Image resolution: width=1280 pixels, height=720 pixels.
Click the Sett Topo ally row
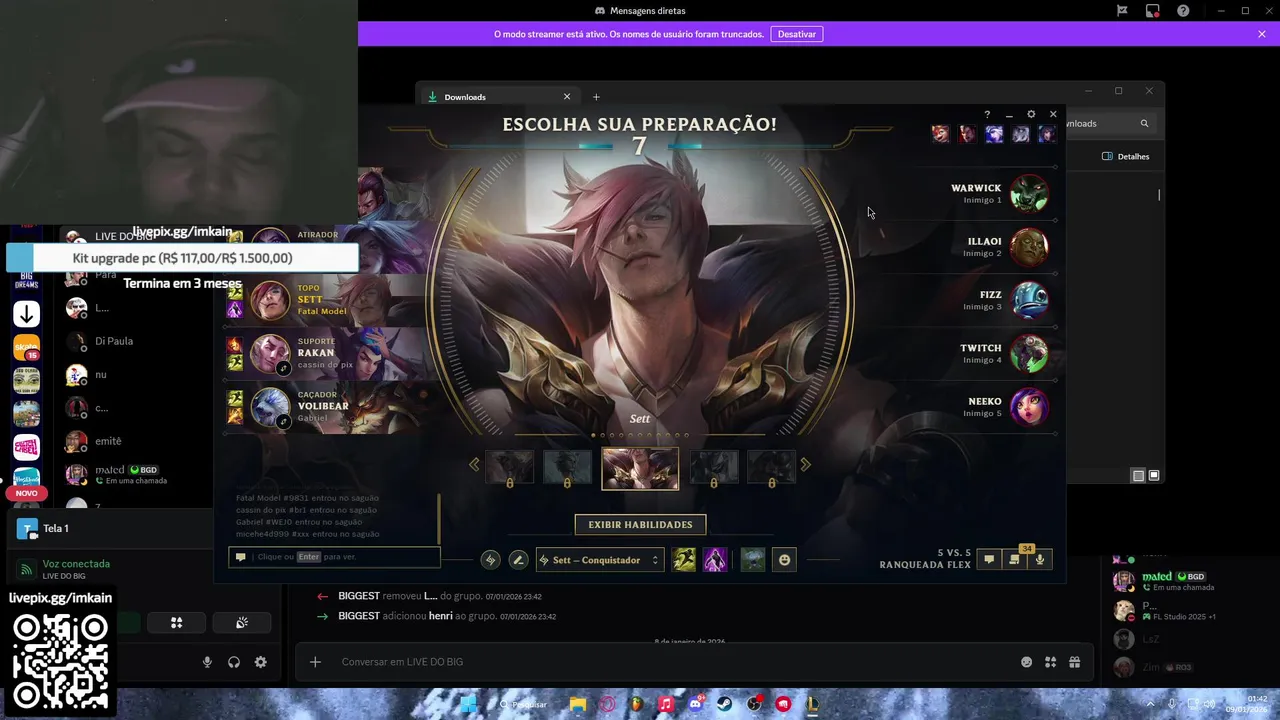[330, 300]
